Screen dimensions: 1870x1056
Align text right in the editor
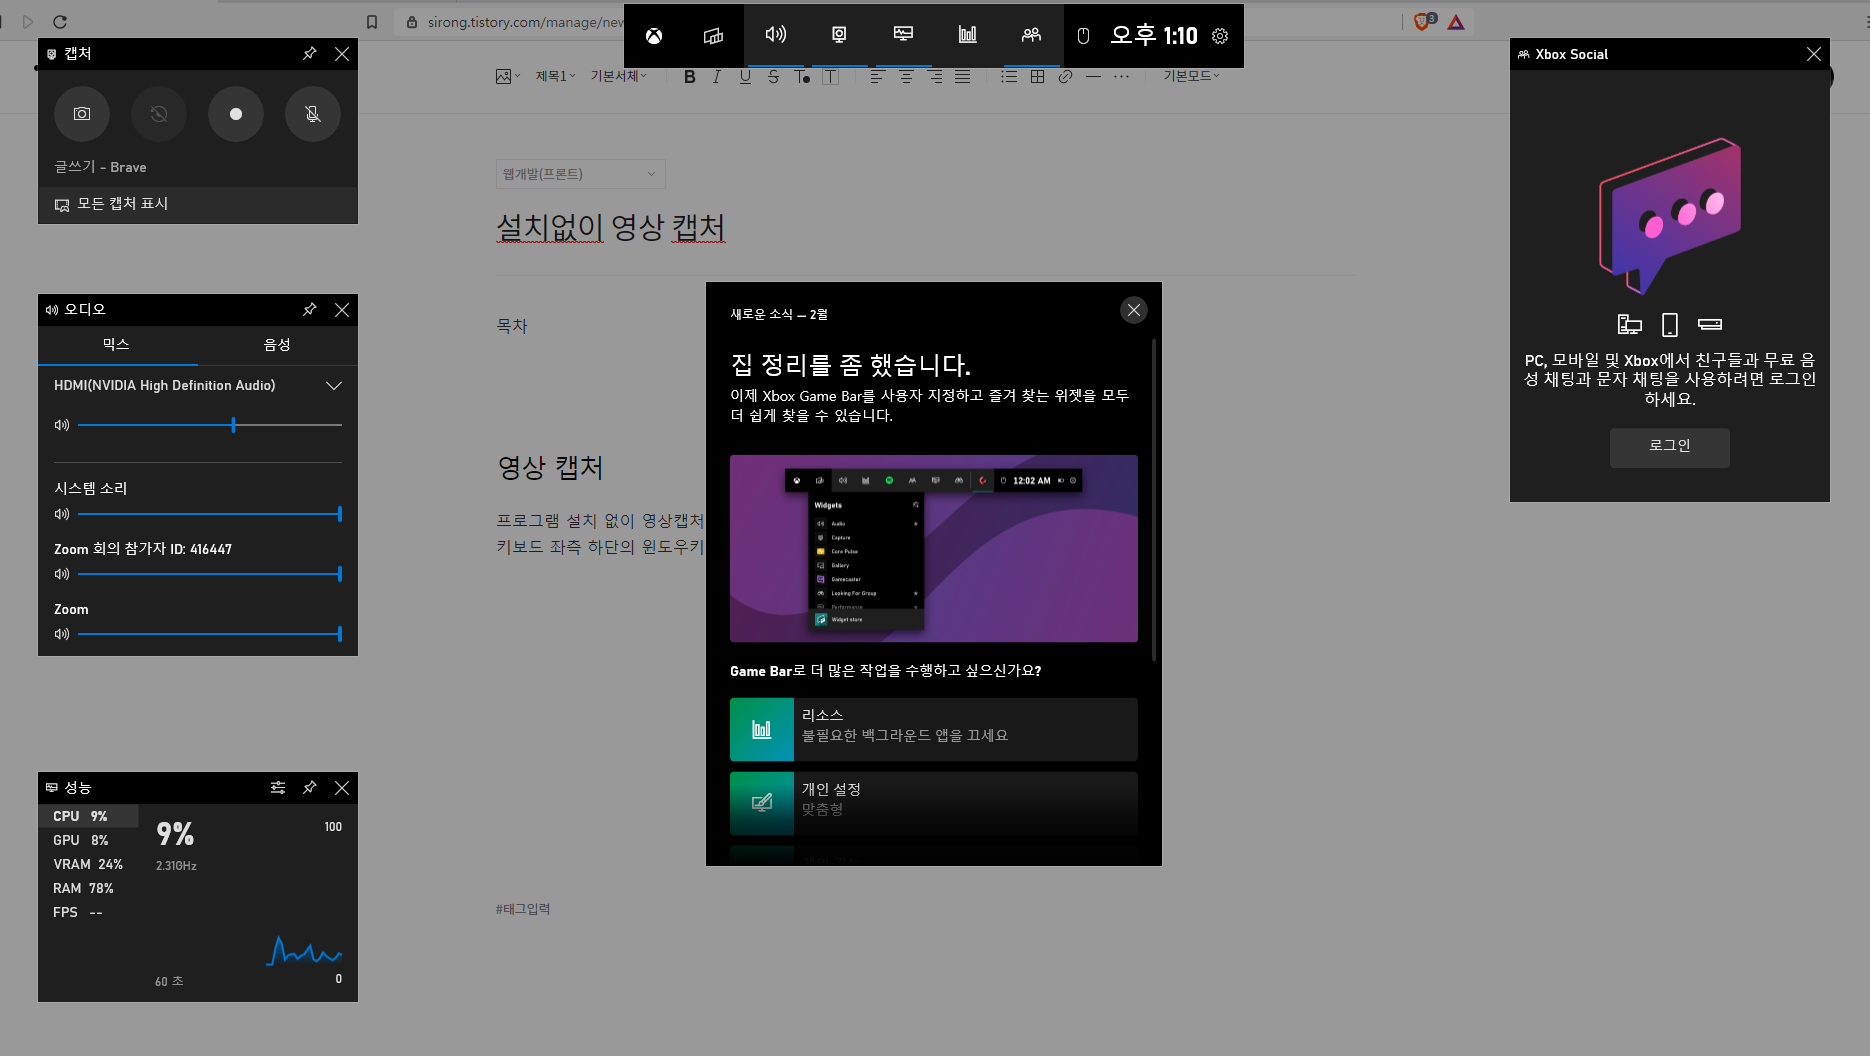pyautogui.click(x=934, y=77)
